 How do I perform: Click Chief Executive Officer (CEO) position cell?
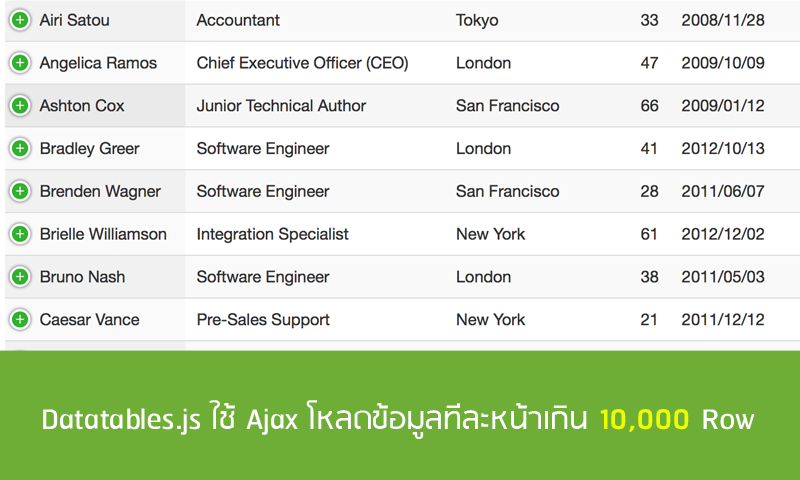302,63
